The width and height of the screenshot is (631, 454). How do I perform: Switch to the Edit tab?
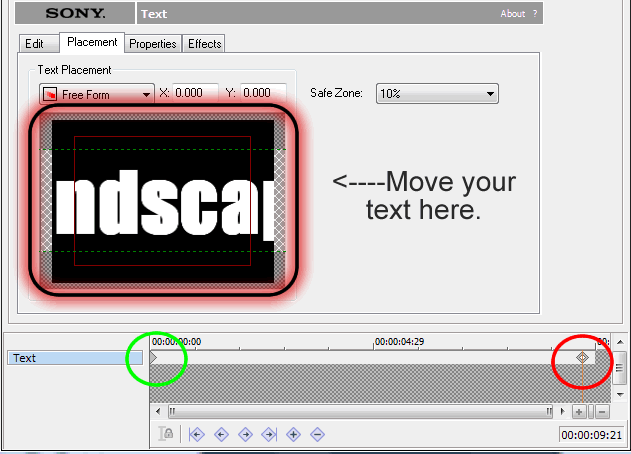34,44
